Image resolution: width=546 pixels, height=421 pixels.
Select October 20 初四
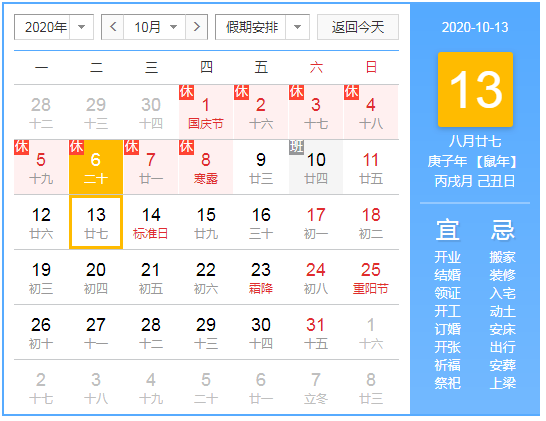pos(96,278)
